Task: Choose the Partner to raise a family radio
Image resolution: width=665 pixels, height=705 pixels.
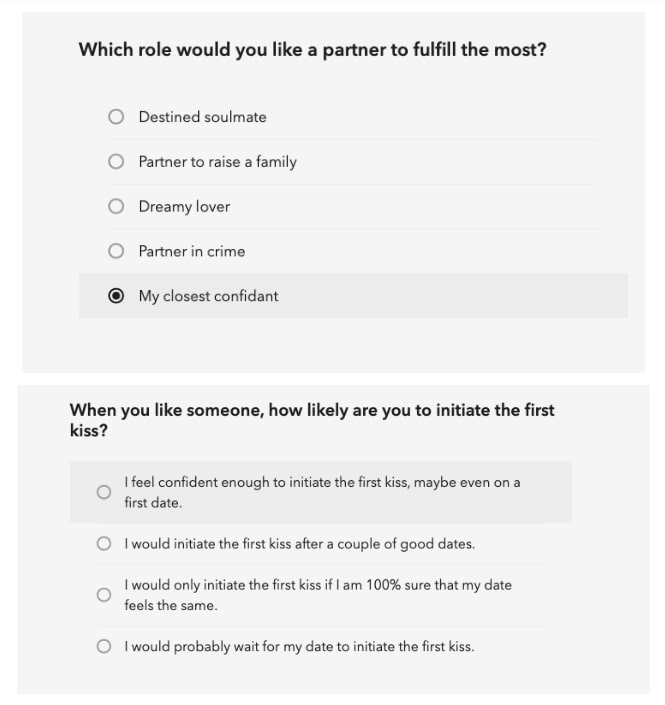Action: point(116,161)
